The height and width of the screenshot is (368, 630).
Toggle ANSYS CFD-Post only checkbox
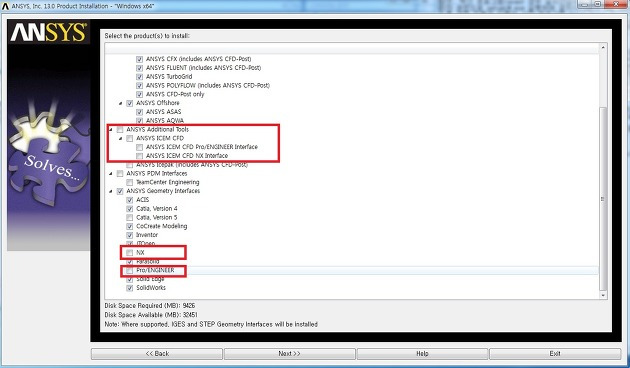coord(139,94)
